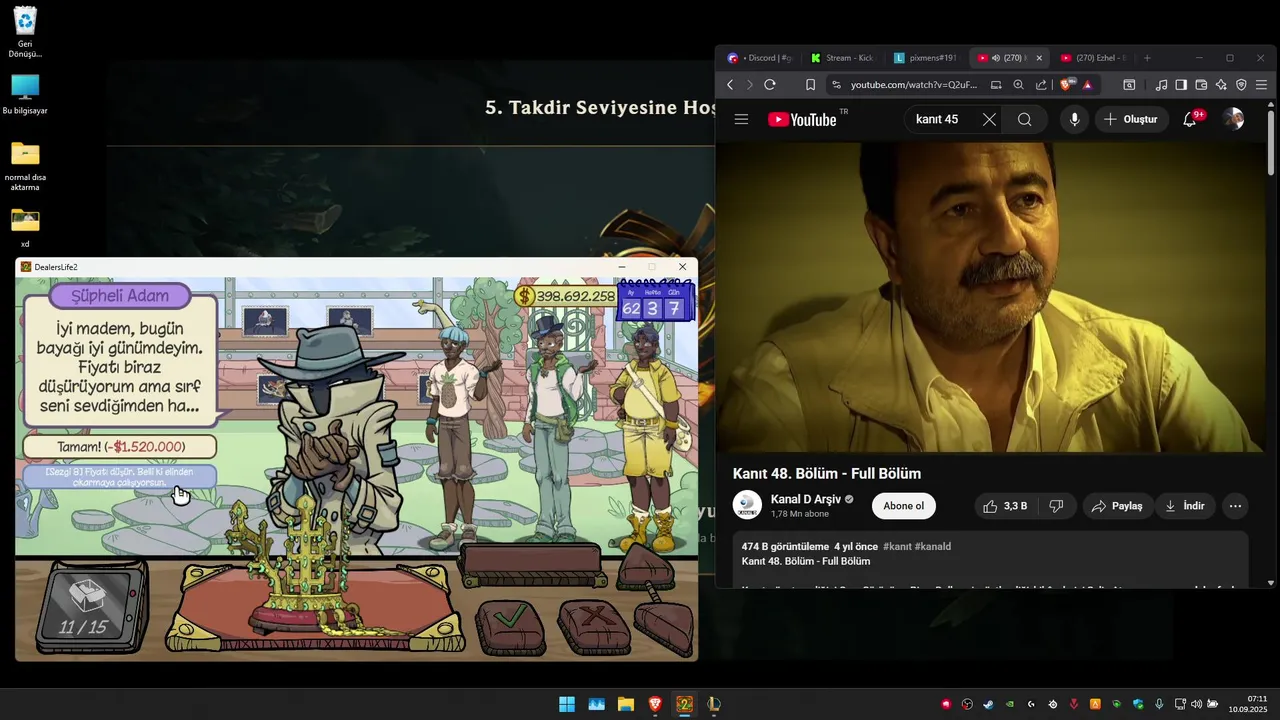Open Brave Shields lion icon

[1067, 85]
